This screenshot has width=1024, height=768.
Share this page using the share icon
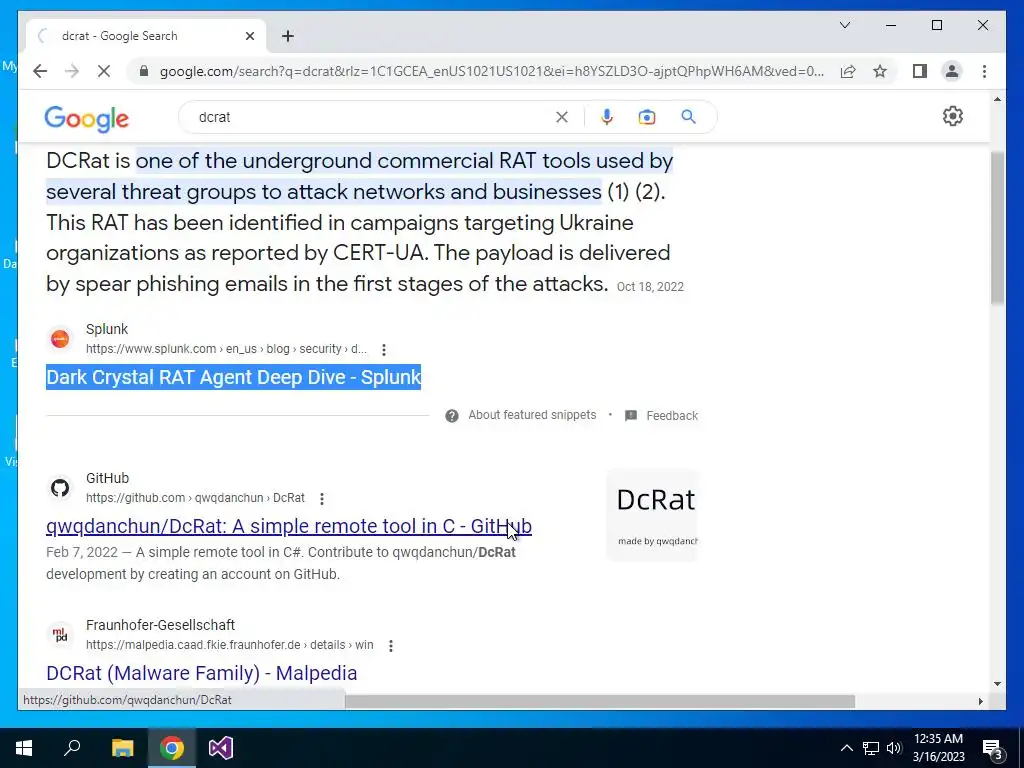pyautogui.click(x=848, y=71)
